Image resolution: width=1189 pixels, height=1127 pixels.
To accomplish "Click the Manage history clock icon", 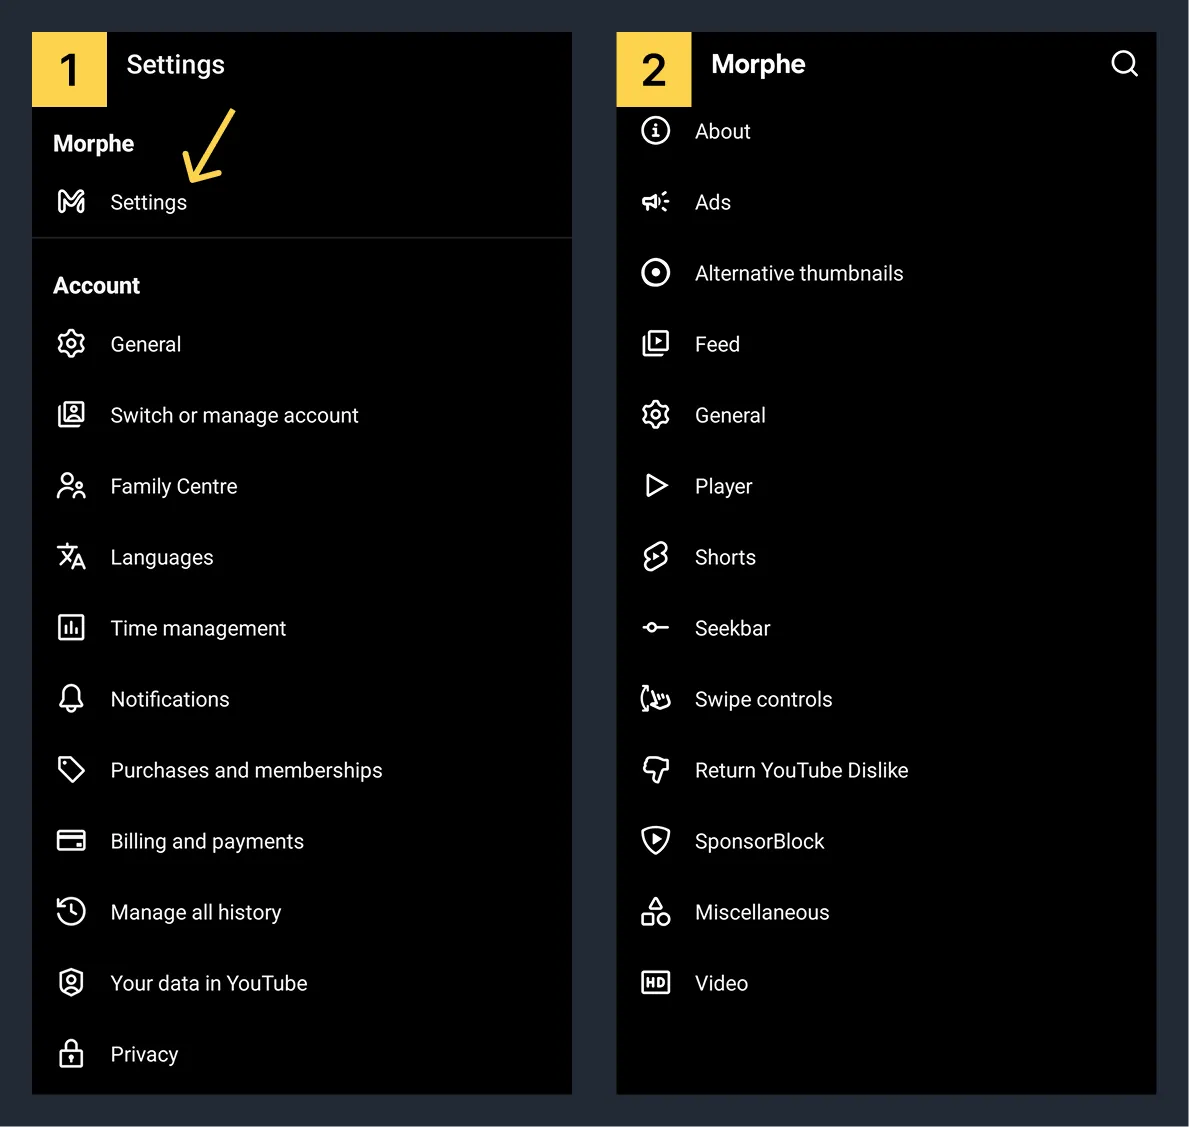I will [71, 912].
